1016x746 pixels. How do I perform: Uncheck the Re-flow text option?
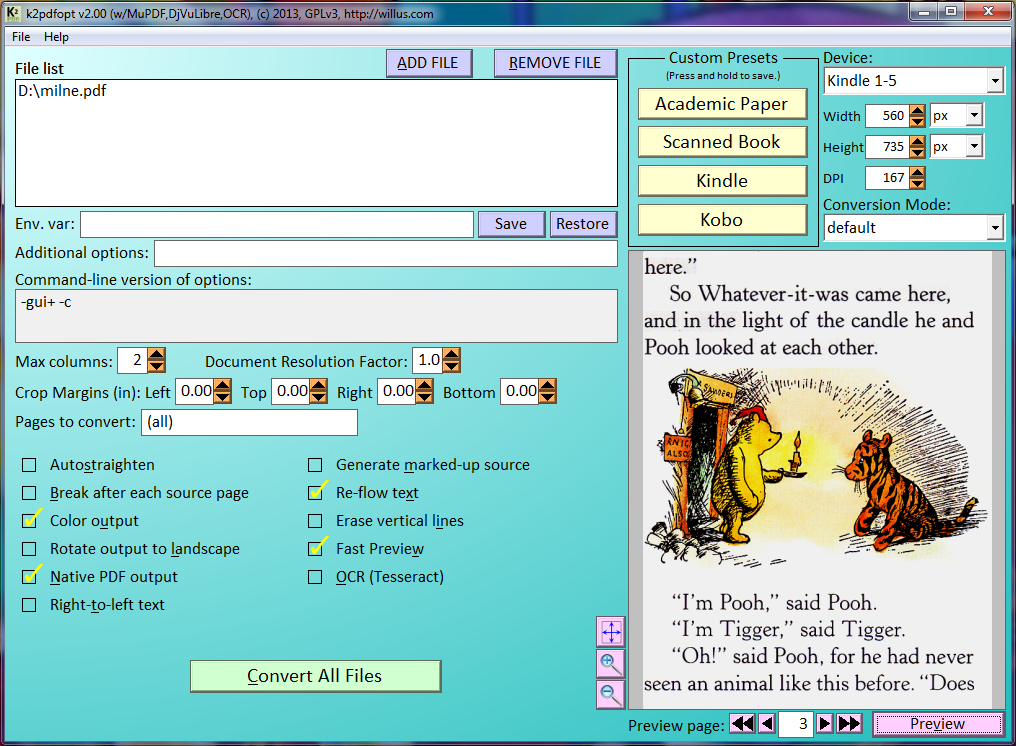(315, 493)
